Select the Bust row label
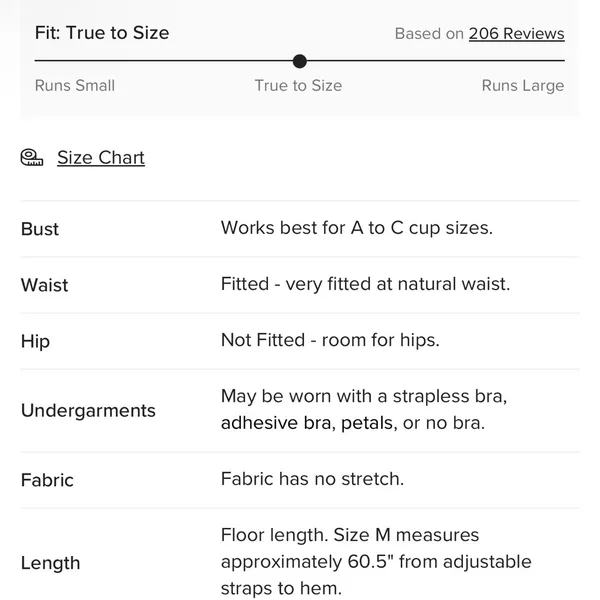The width and height of the screenshot is (600, 600). tap(40, 229)
